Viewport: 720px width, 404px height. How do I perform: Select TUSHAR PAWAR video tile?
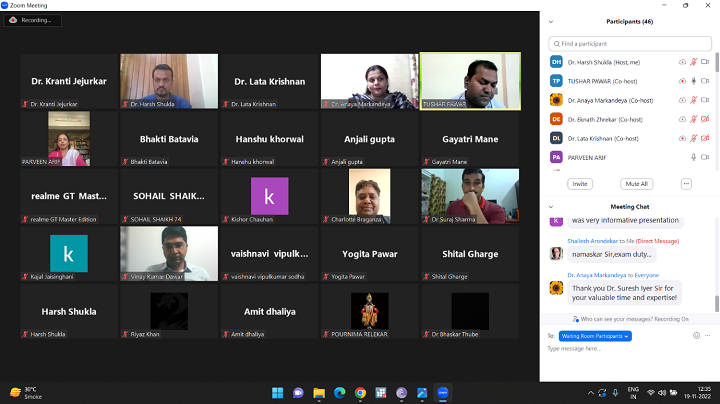click(470, 81)
